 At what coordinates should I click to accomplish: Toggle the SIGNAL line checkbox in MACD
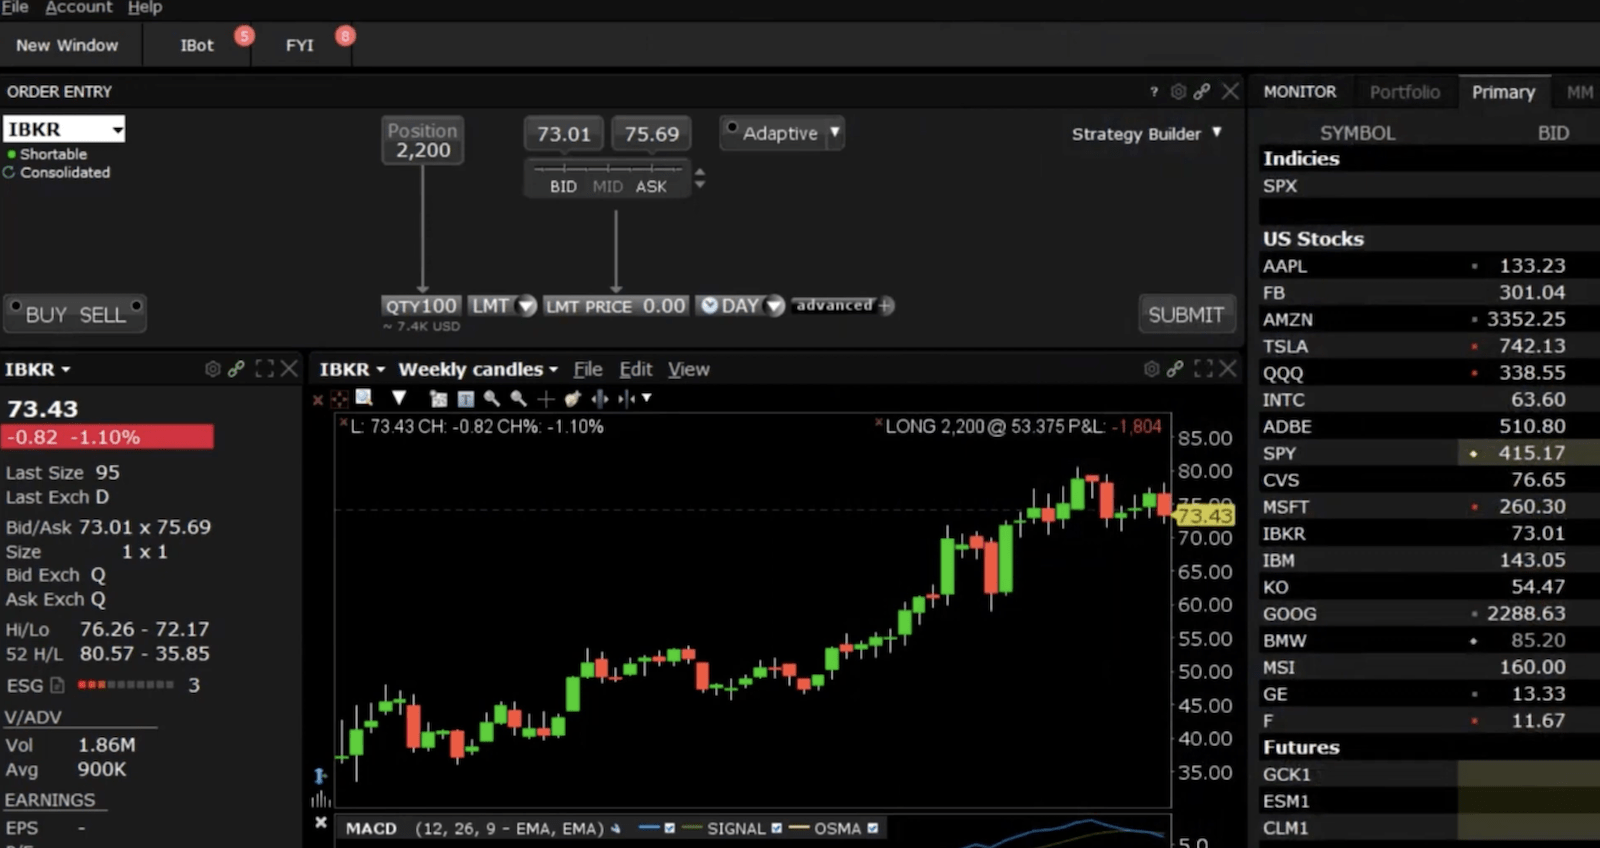tap(776, 828)
